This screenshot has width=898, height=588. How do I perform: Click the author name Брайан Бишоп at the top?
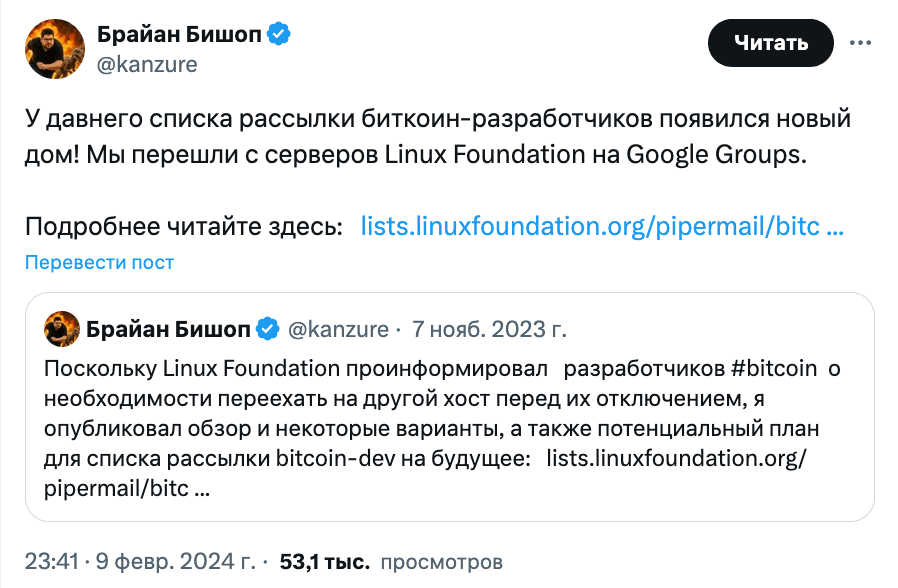179,34
